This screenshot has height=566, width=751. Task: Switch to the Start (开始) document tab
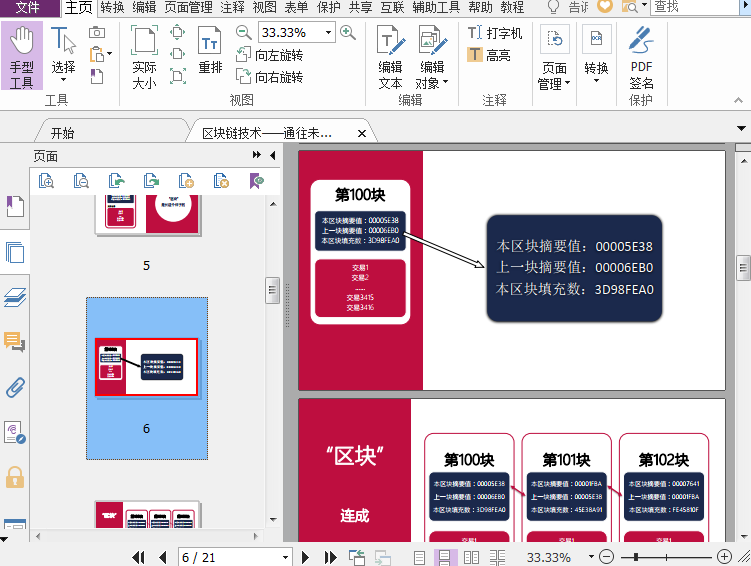coord(62,133)
